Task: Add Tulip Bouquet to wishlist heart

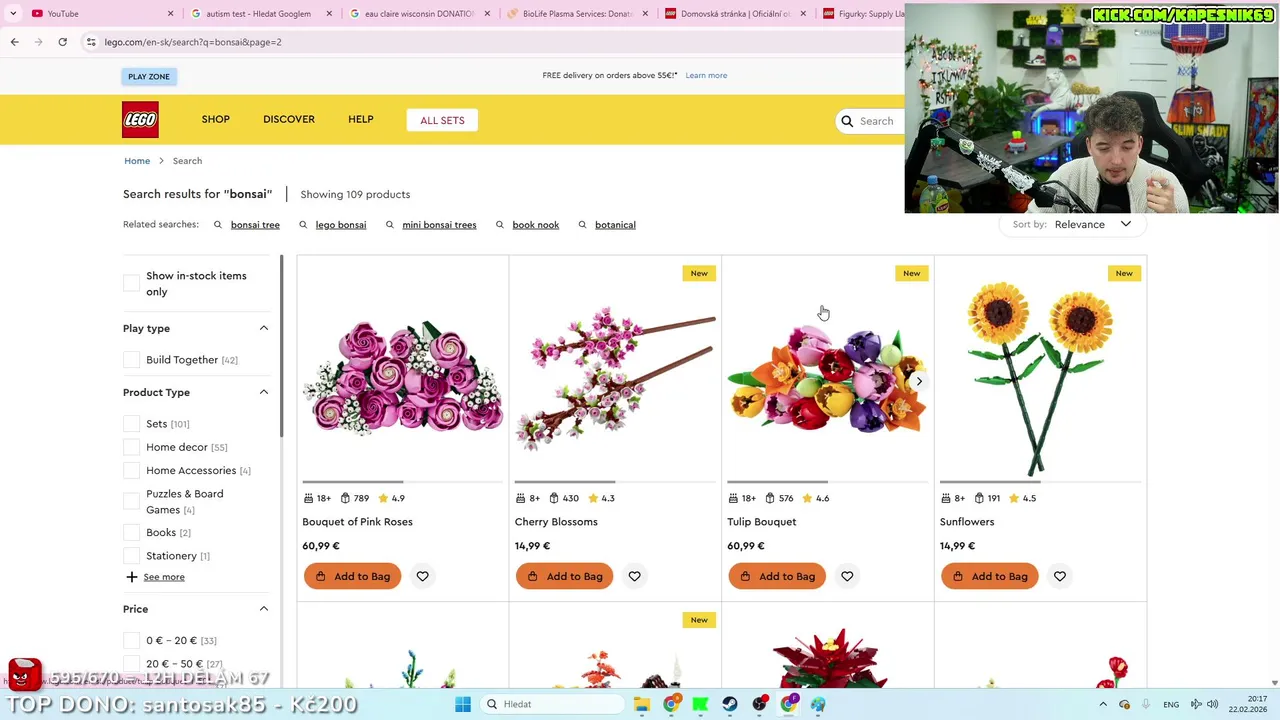Action: point(847,576)
